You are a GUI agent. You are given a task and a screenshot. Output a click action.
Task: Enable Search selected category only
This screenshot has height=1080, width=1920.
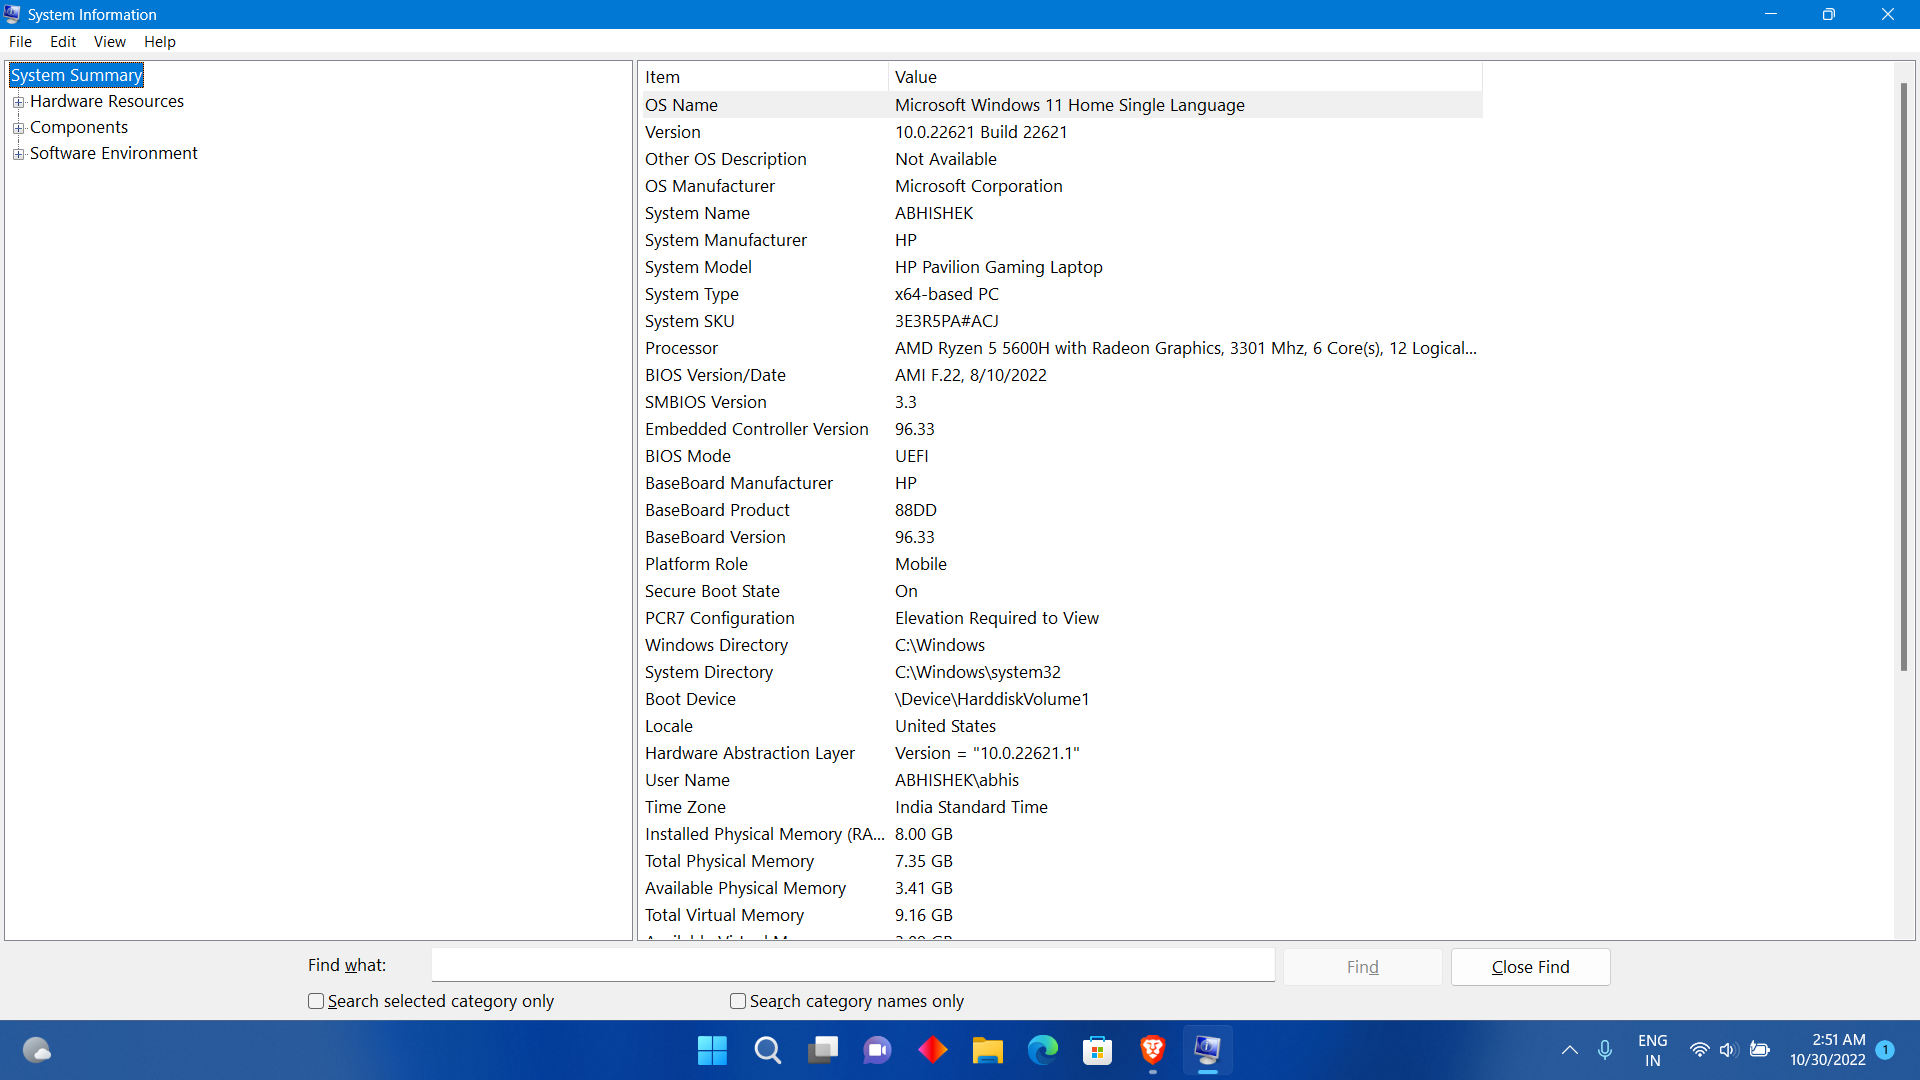[316, 1001]
